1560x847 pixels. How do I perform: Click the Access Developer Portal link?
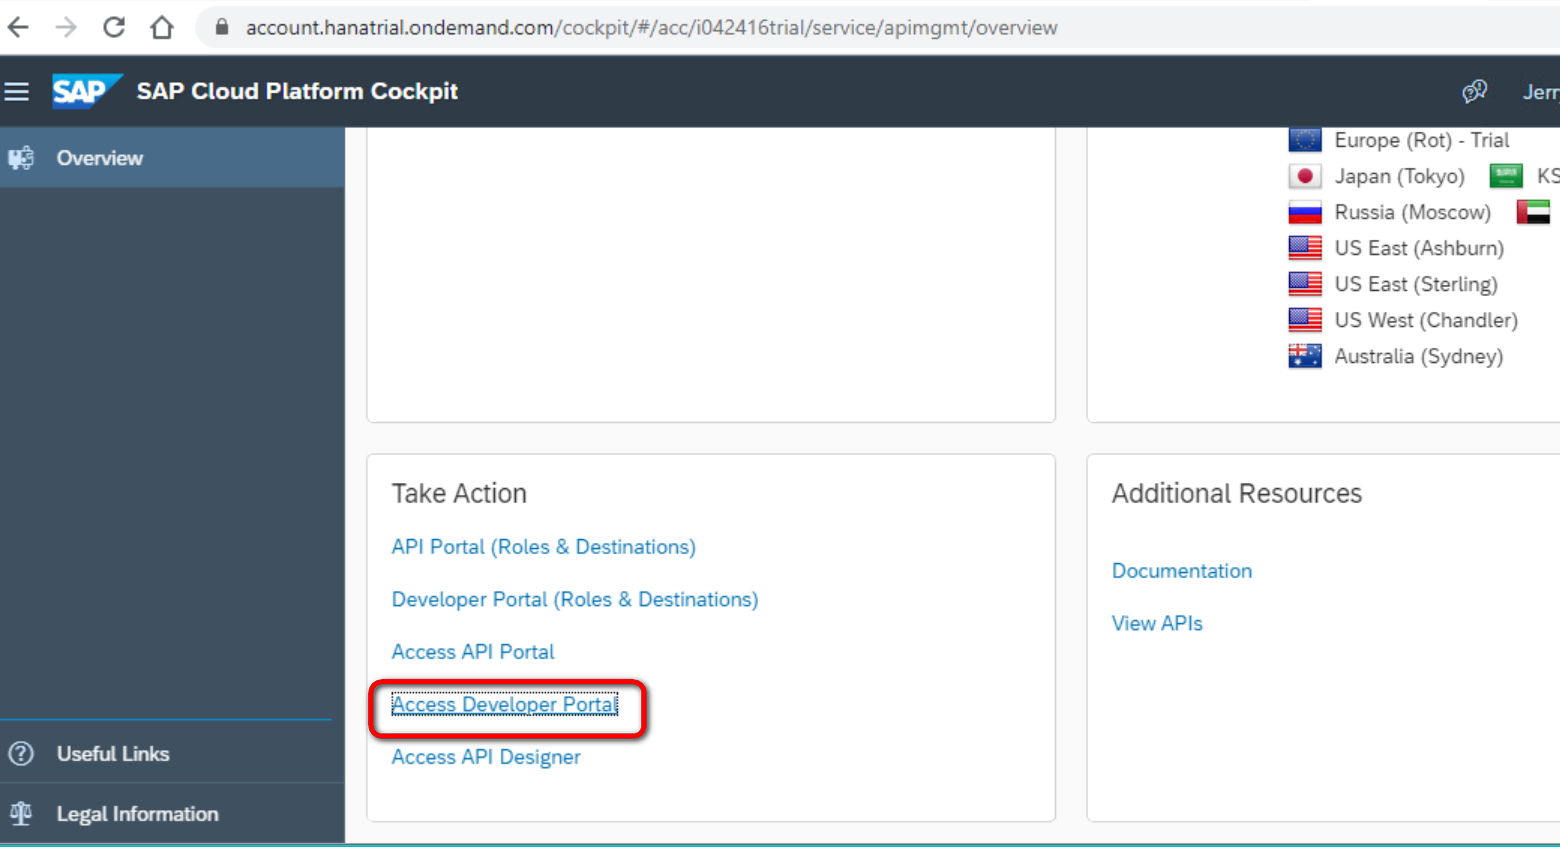point(505,705)
